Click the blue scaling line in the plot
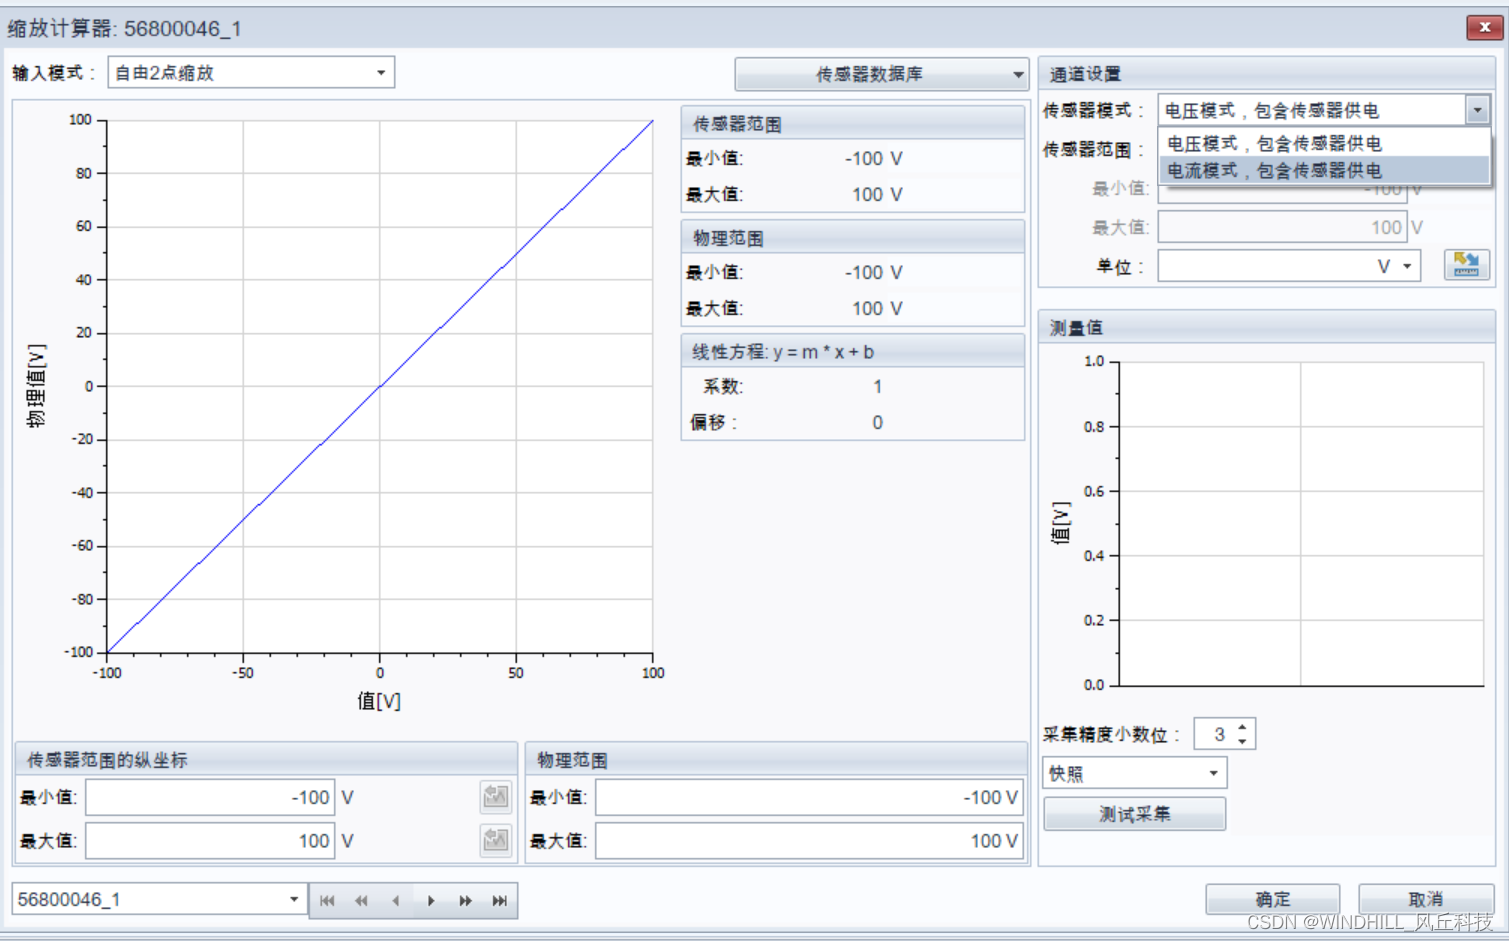This screenshot has width=1509, height=941. point(380,386)
